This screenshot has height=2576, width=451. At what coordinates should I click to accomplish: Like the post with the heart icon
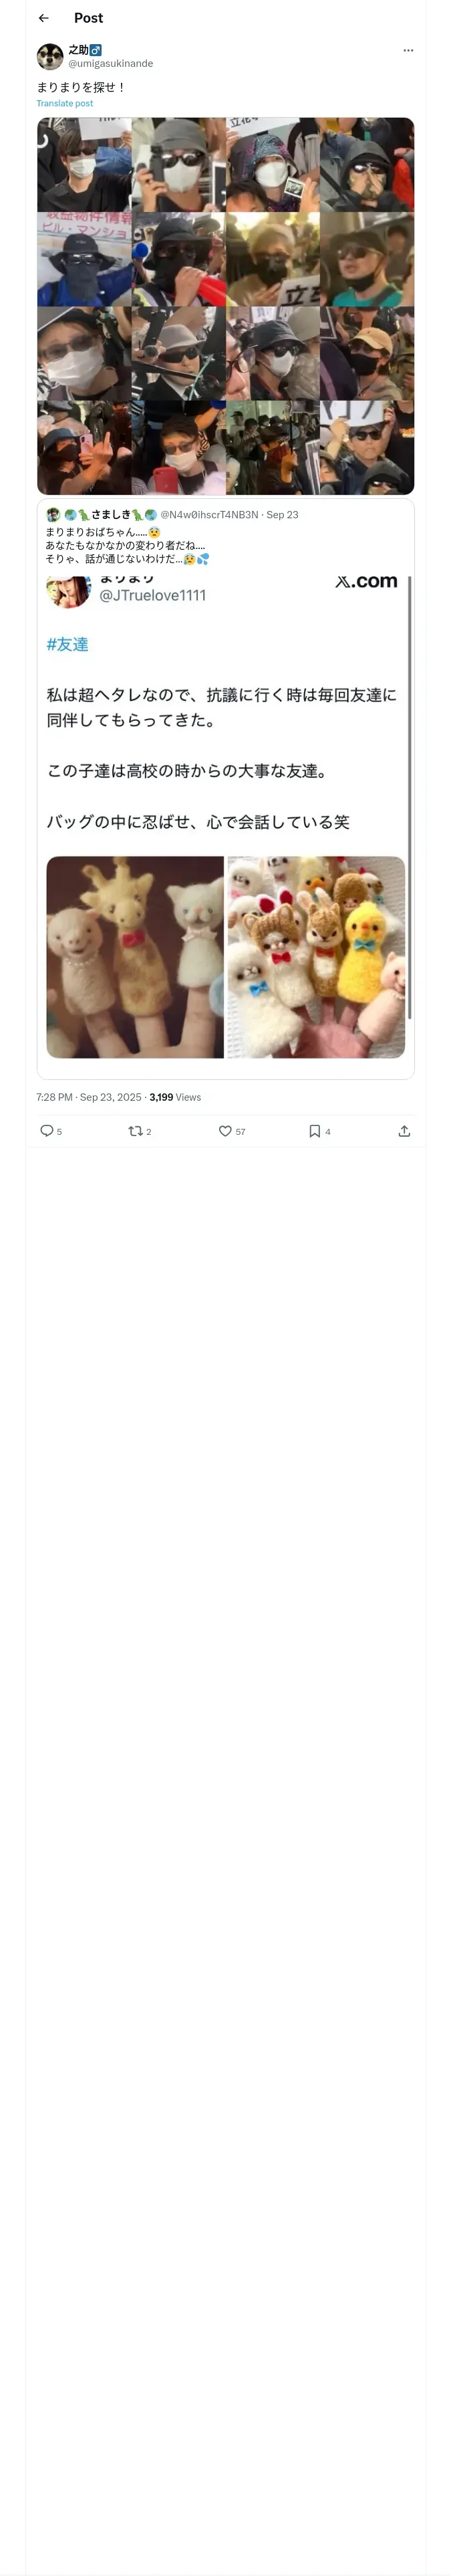225,1131
